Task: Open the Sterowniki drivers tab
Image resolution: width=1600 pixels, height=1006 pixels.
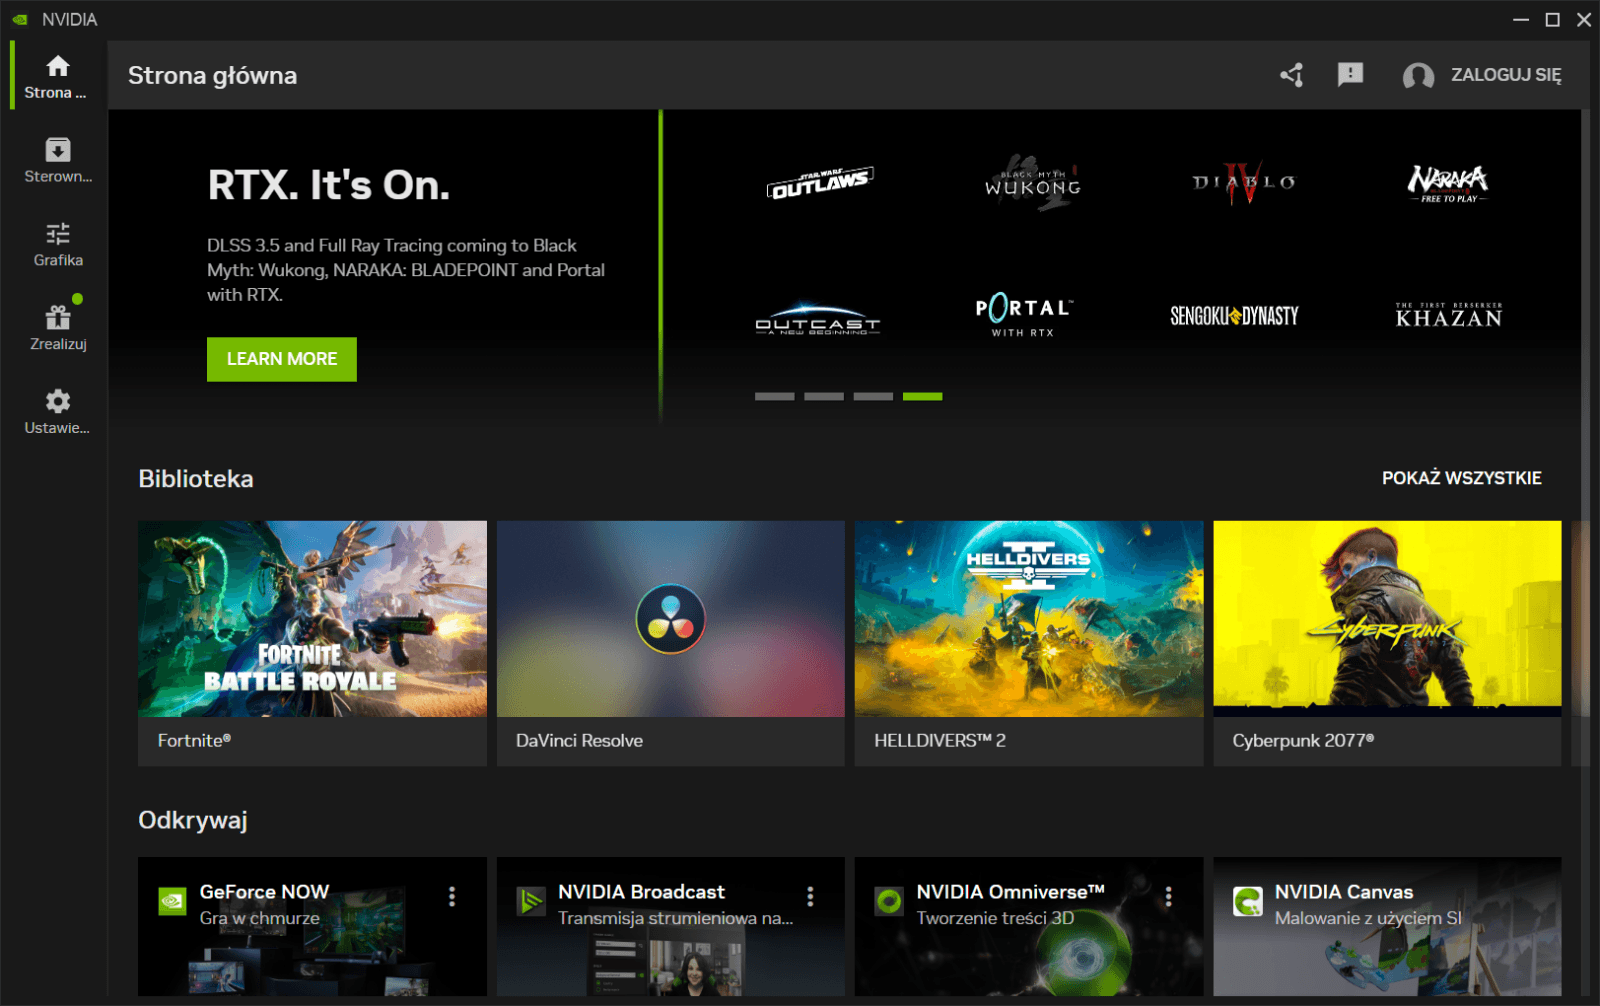Action: [x=58, y=160]
